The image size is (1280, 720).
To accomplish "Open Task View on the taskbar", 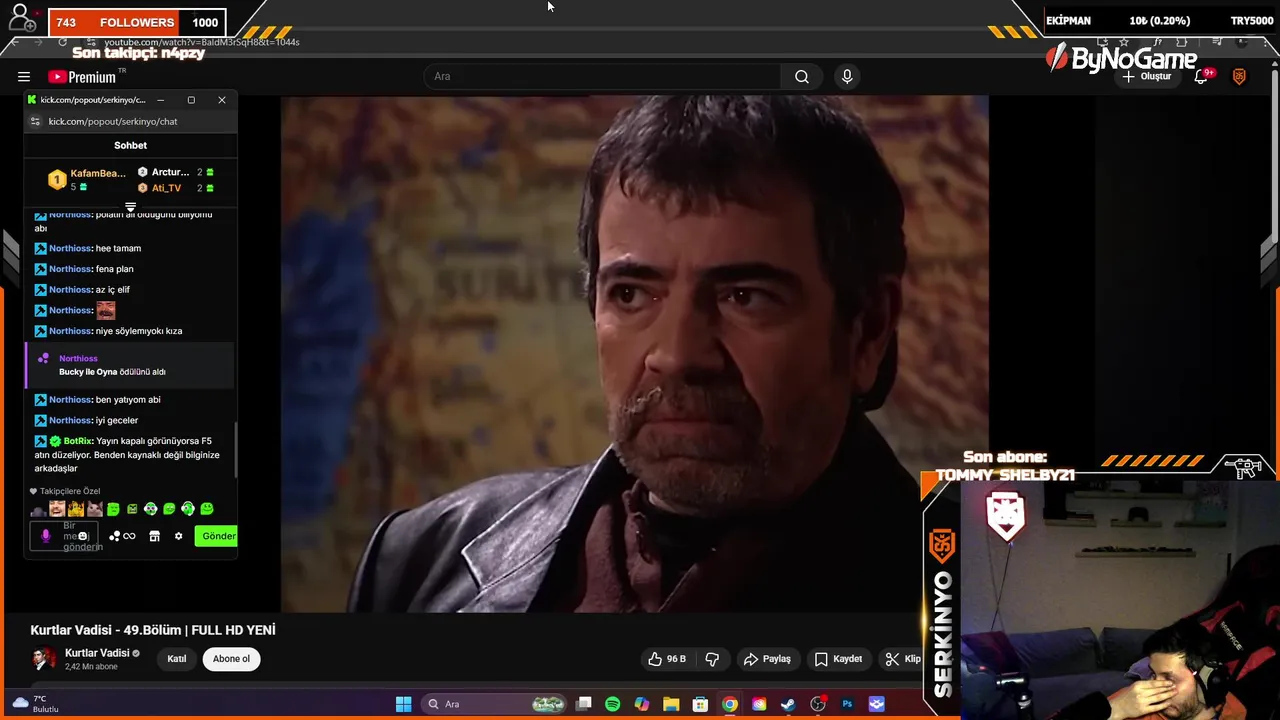I will pyautogui.click(x=584, y=704).
